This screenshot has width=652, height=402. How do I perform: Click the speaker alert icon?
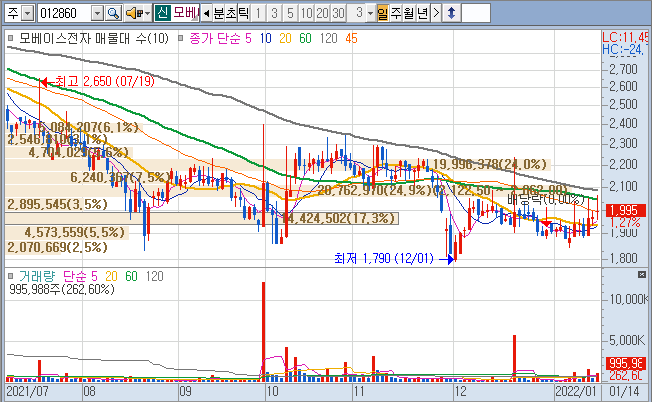(134, 13)
